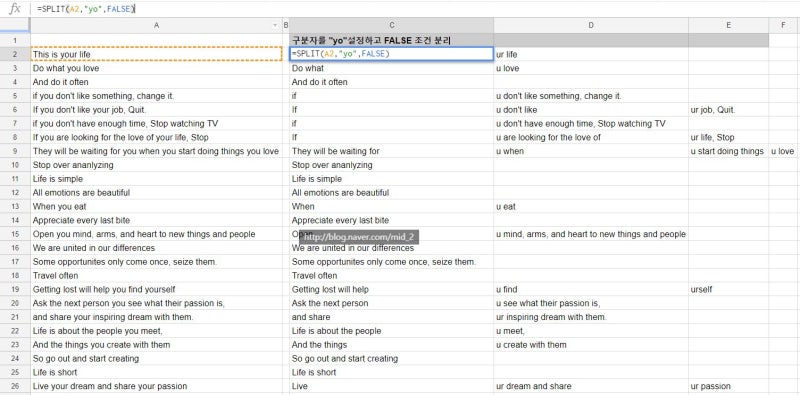Viewport: 800px width, 395px height.
Task: Click 'ur life, Stop' cell
Action: (729, 137)
